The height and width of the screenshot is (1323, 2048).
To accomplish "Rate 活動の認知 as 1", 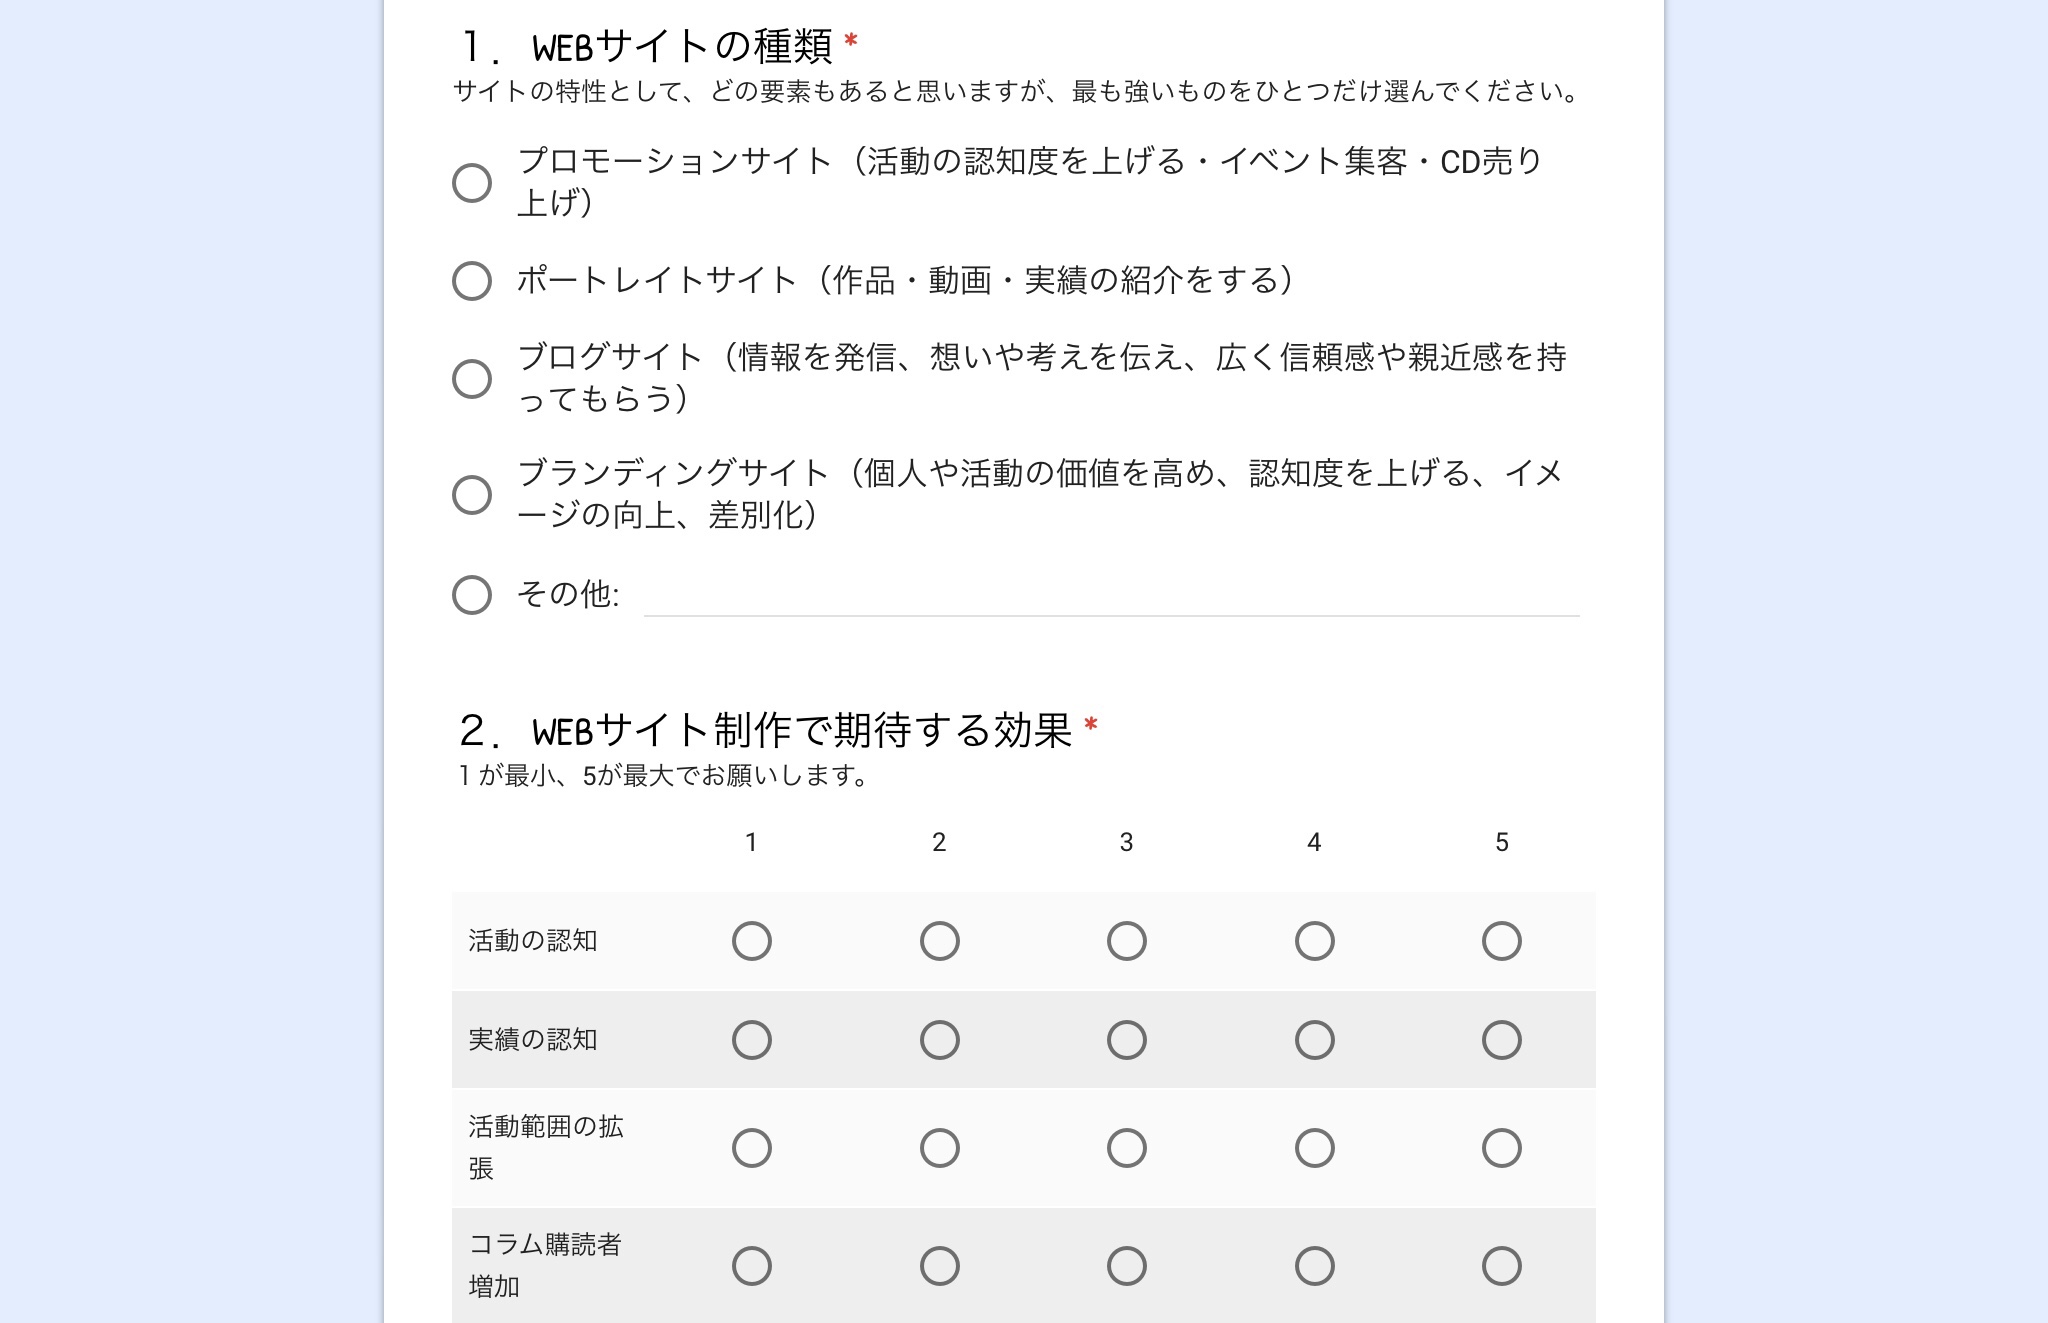I will tap(752, 941).
